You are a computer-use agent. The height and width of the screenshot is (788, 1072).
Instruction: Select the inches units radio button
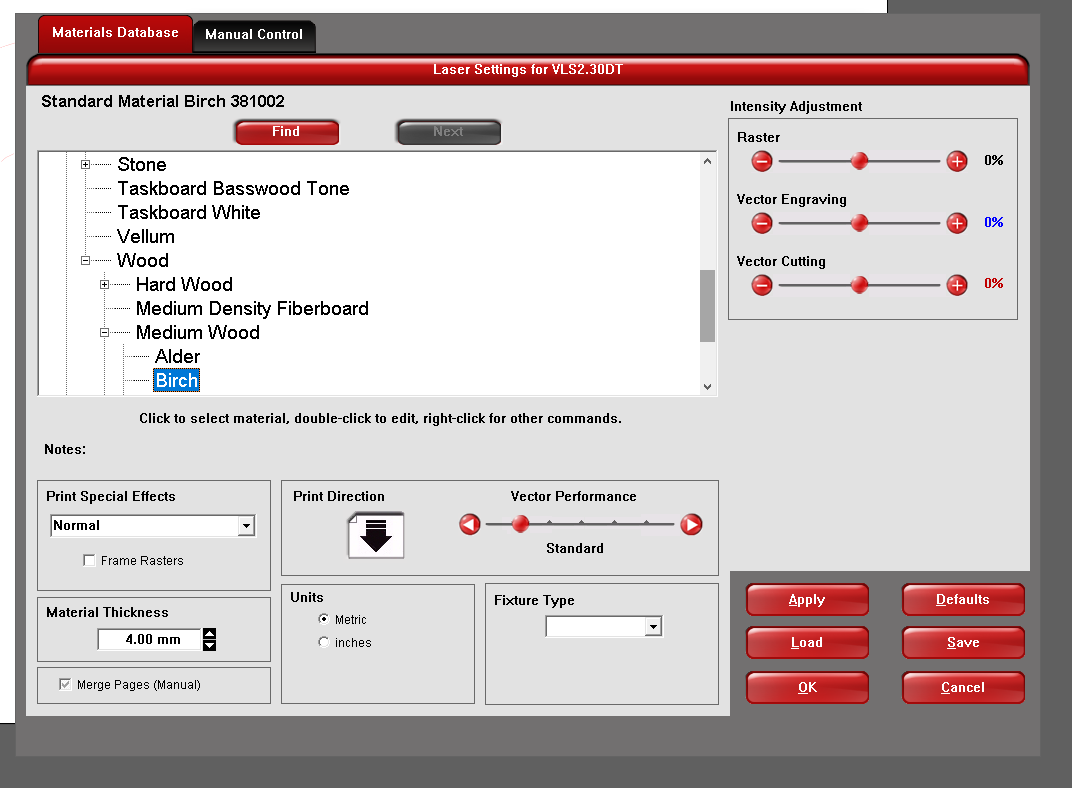tap(324, 643)
